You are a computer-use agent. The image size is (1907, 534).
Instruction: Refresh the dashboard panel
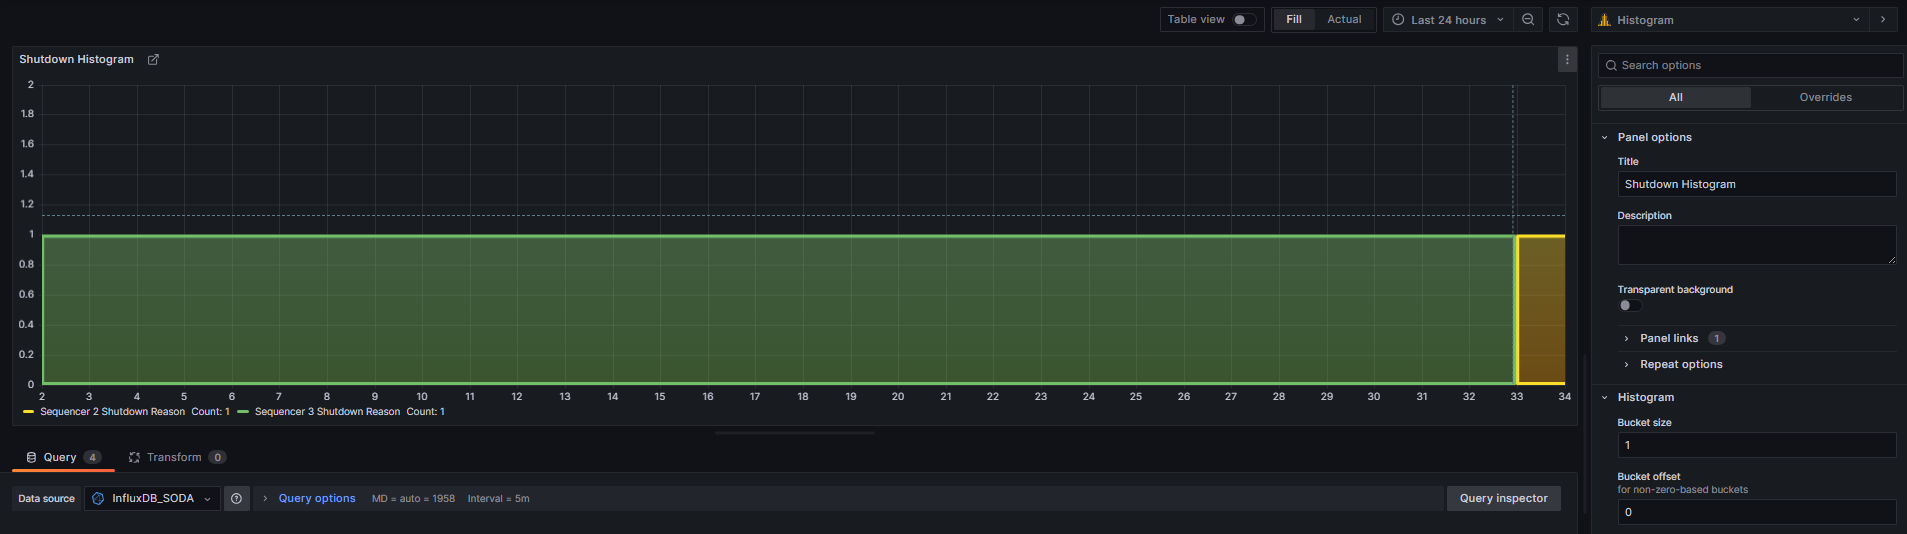[x=1563, y=20]
